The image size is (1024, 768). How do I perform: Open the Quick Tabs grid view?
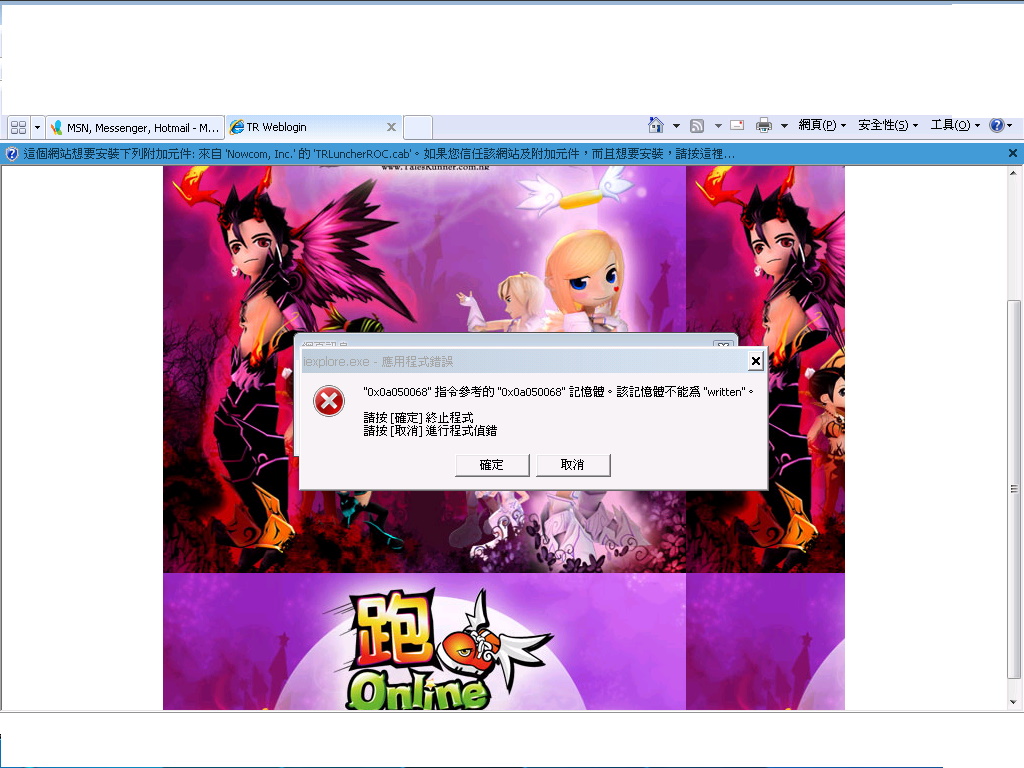click(18, 127)
